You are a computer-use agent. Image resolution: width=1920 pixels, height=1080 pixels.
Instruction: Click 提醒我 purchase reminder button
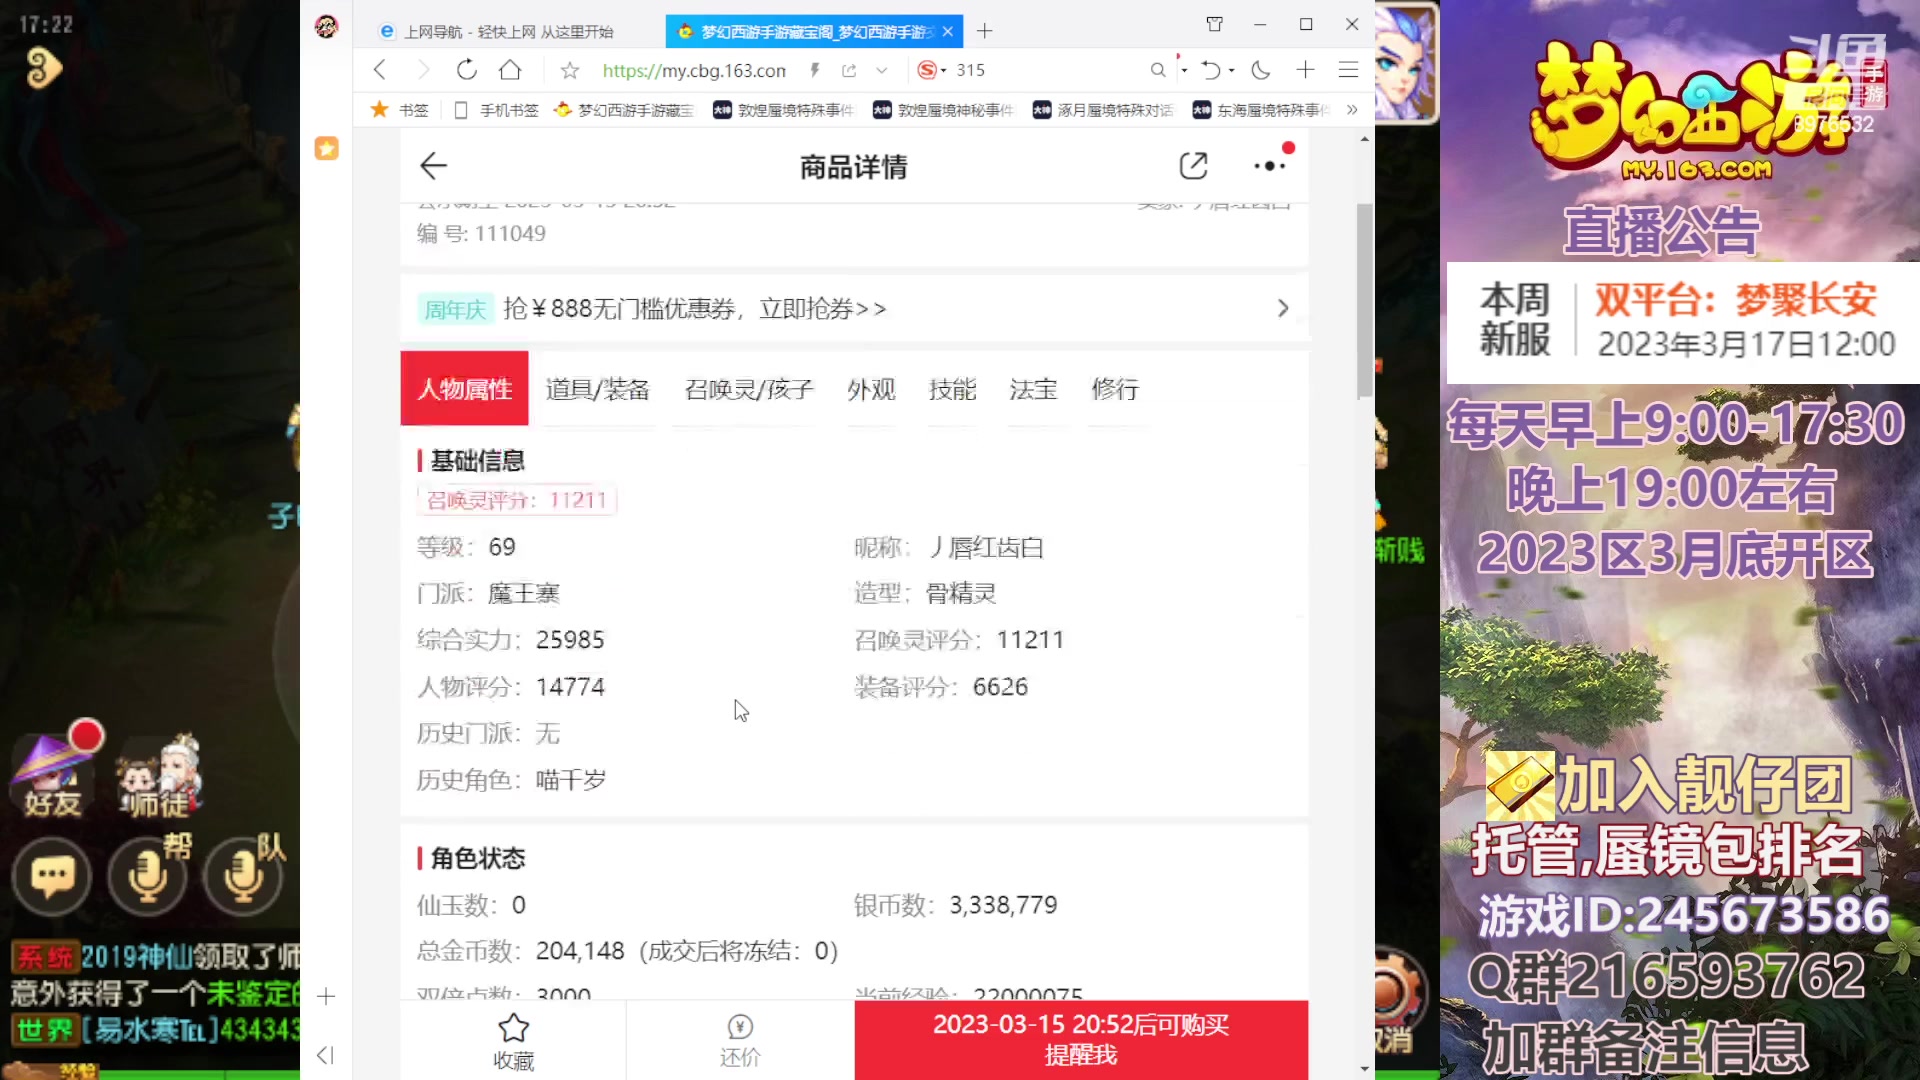(1081, 1040)
